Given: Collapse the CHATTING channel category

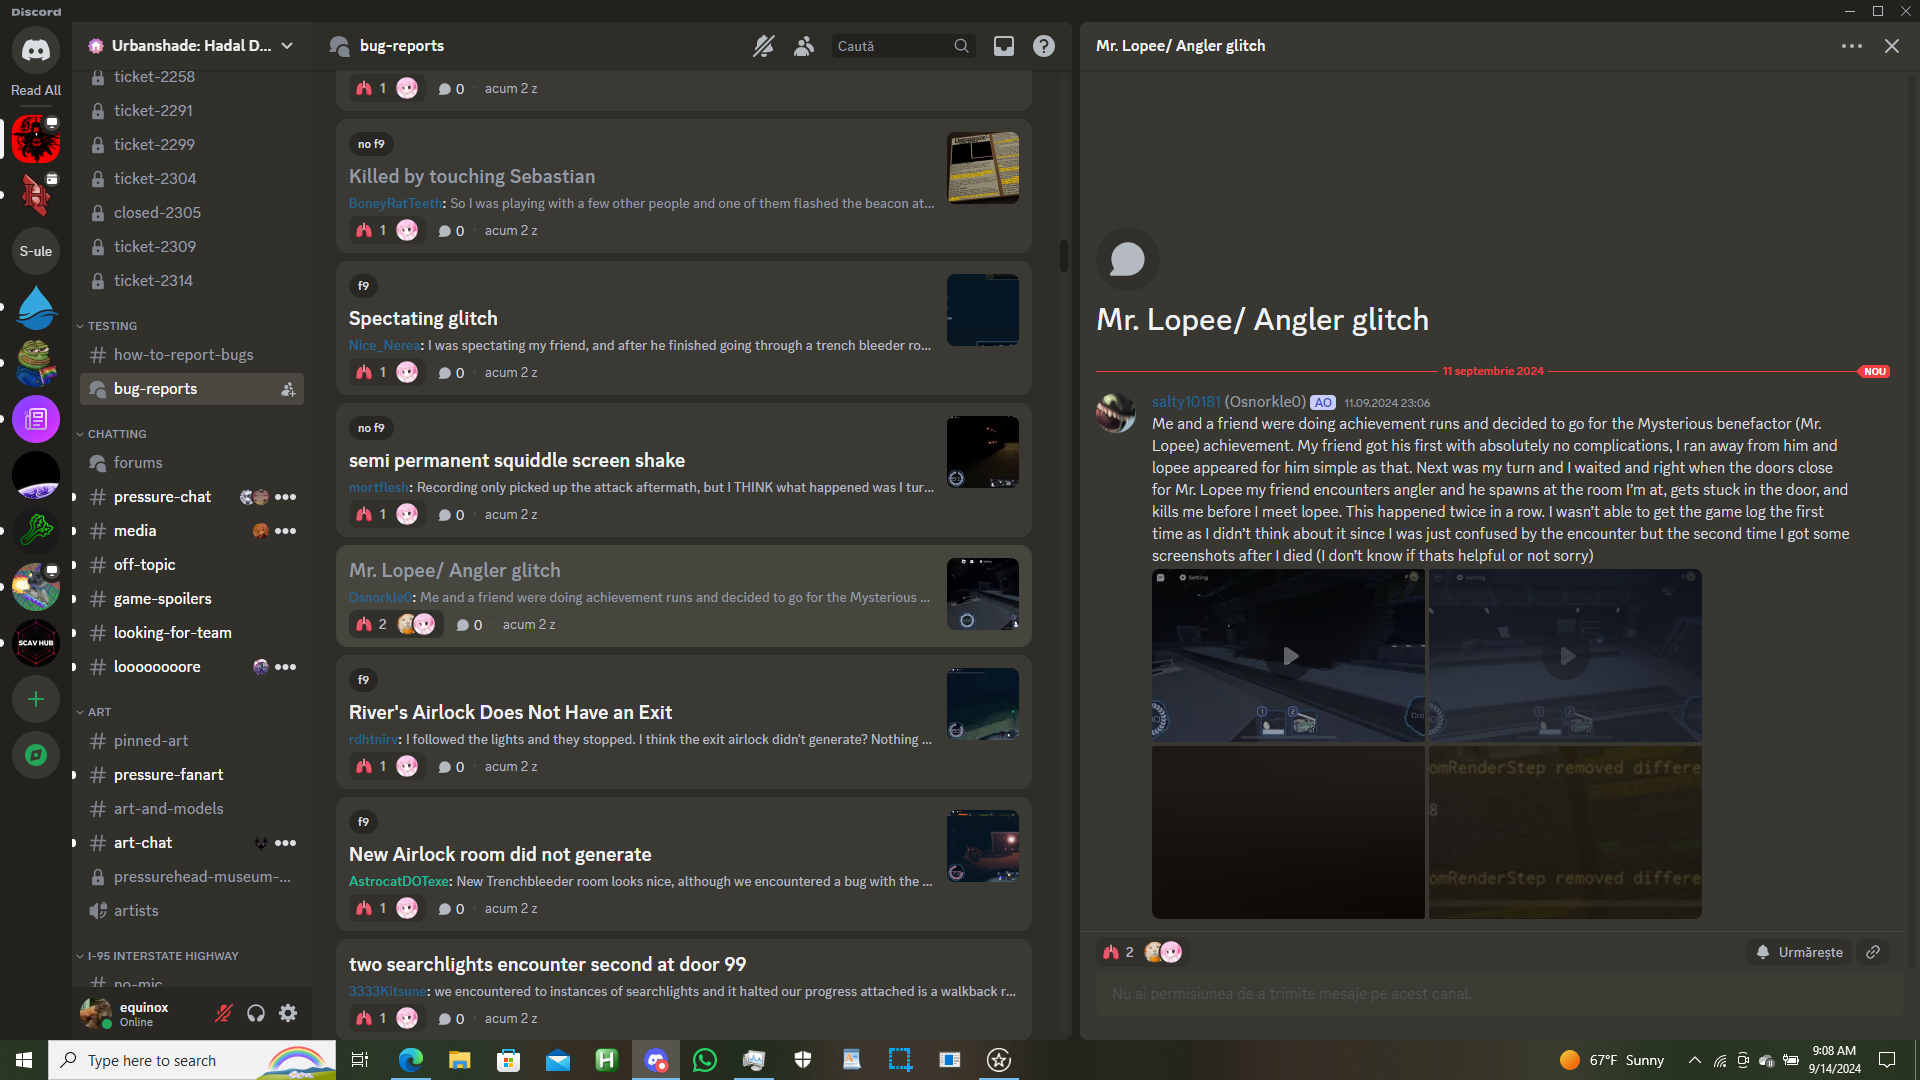Looking at the screenshot, I should pyautogui.click(x=116, y=434).
